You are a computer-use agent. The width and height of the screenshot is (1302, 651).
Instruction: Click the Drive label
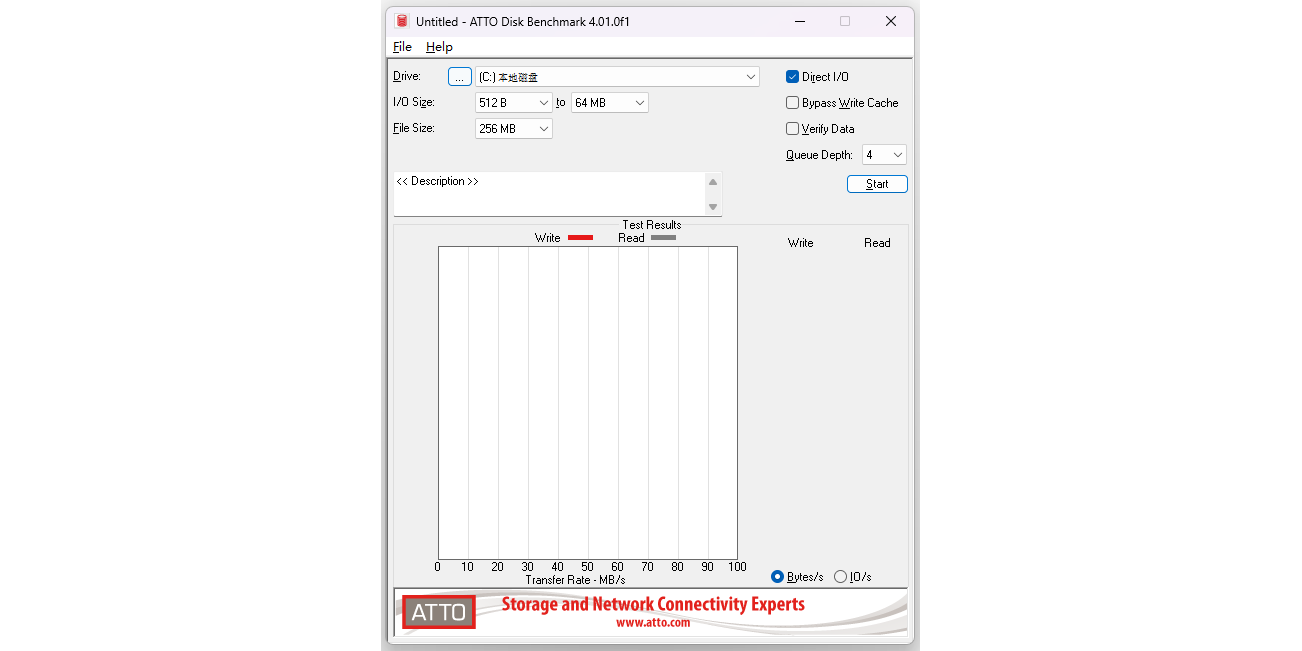point(407,76)
